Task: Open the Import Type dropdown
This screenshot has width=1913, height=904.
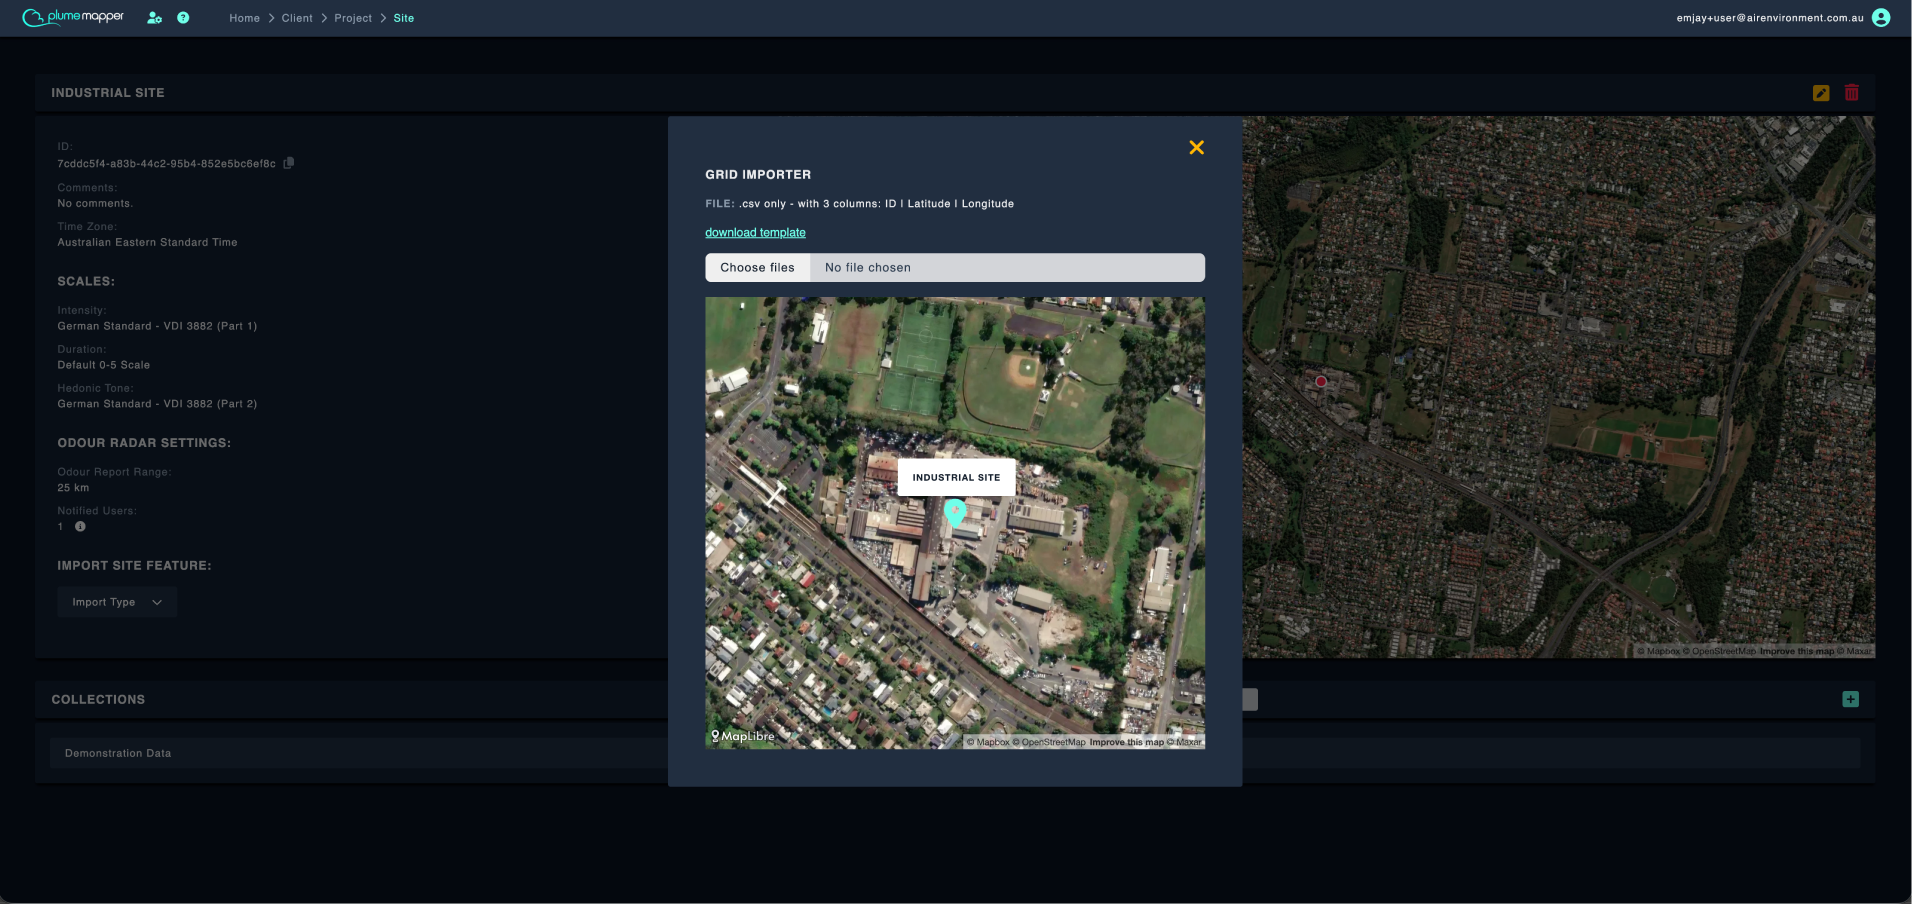Action: (x=117, y=602)
